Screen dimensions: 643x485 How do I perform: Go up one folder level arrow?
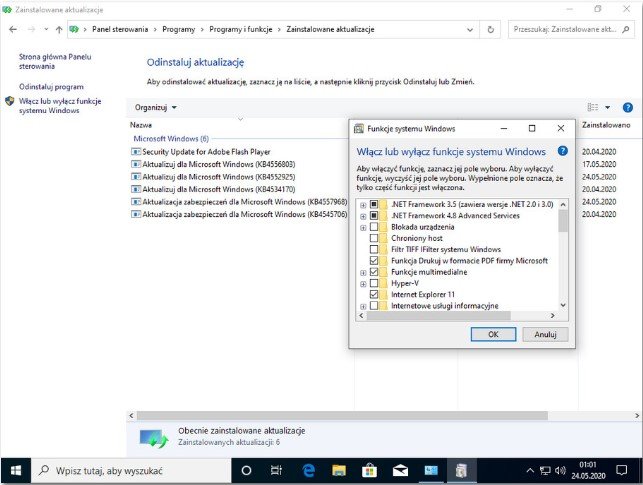click(59, 30)
